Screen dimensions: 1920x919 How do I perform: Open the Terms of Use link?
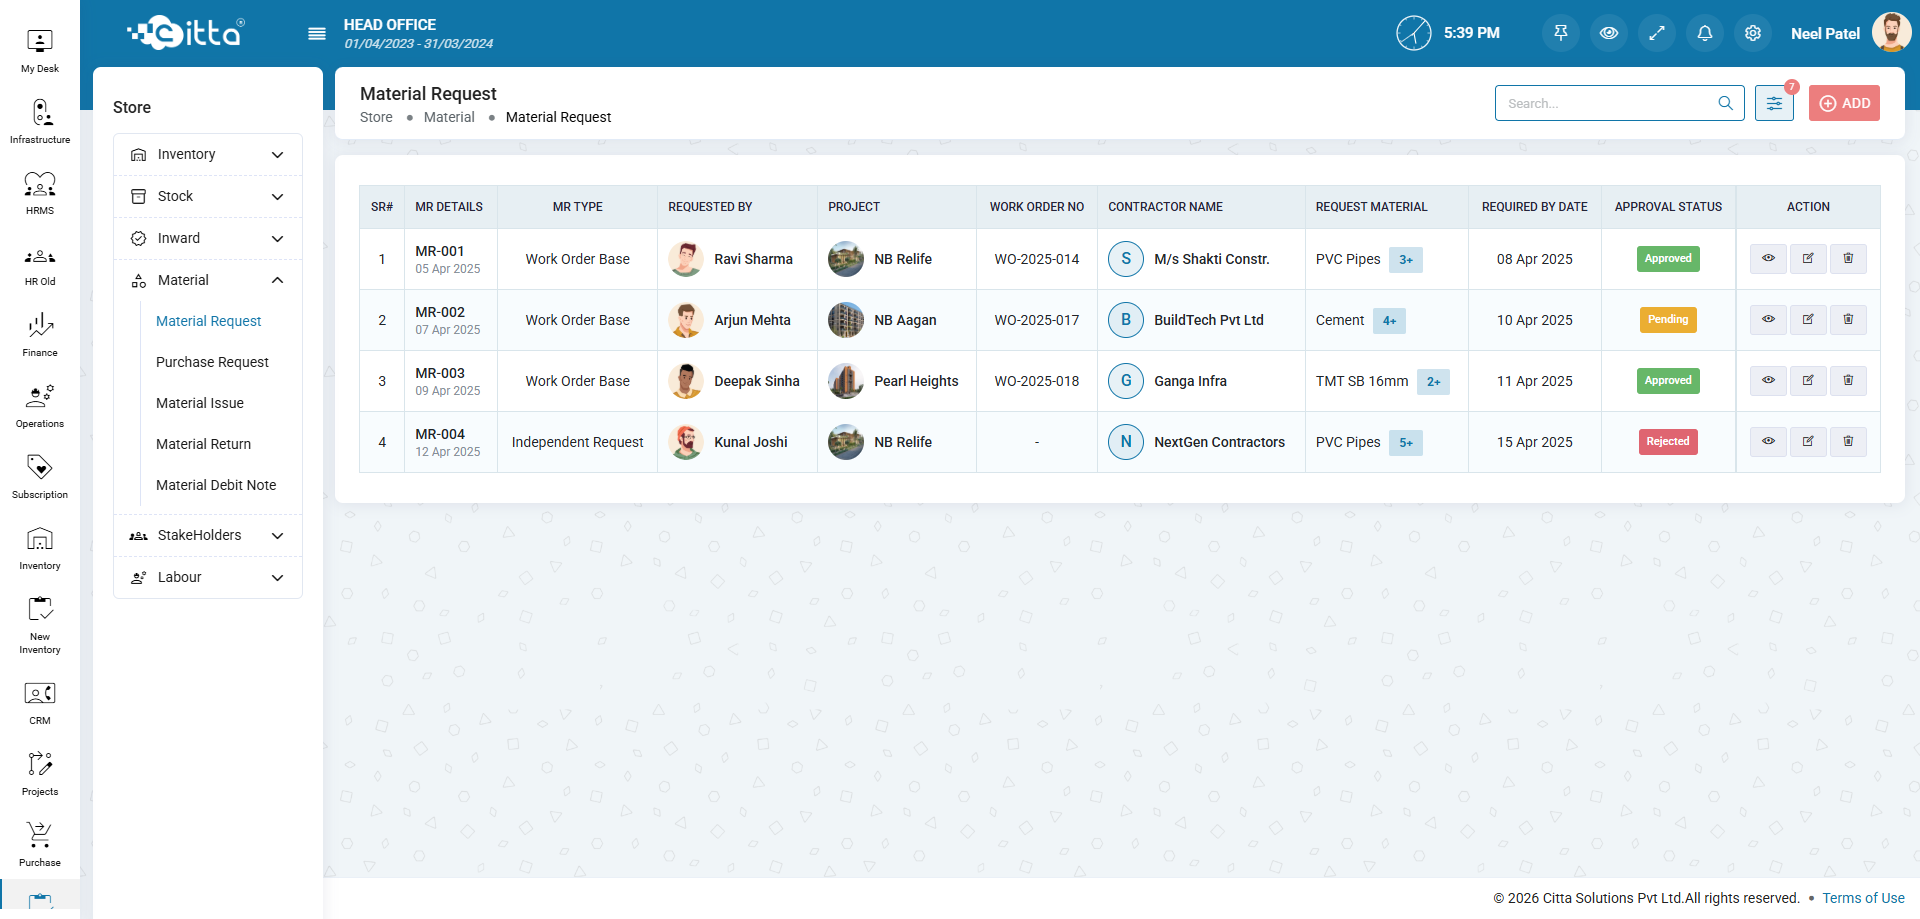point(1863,898)
